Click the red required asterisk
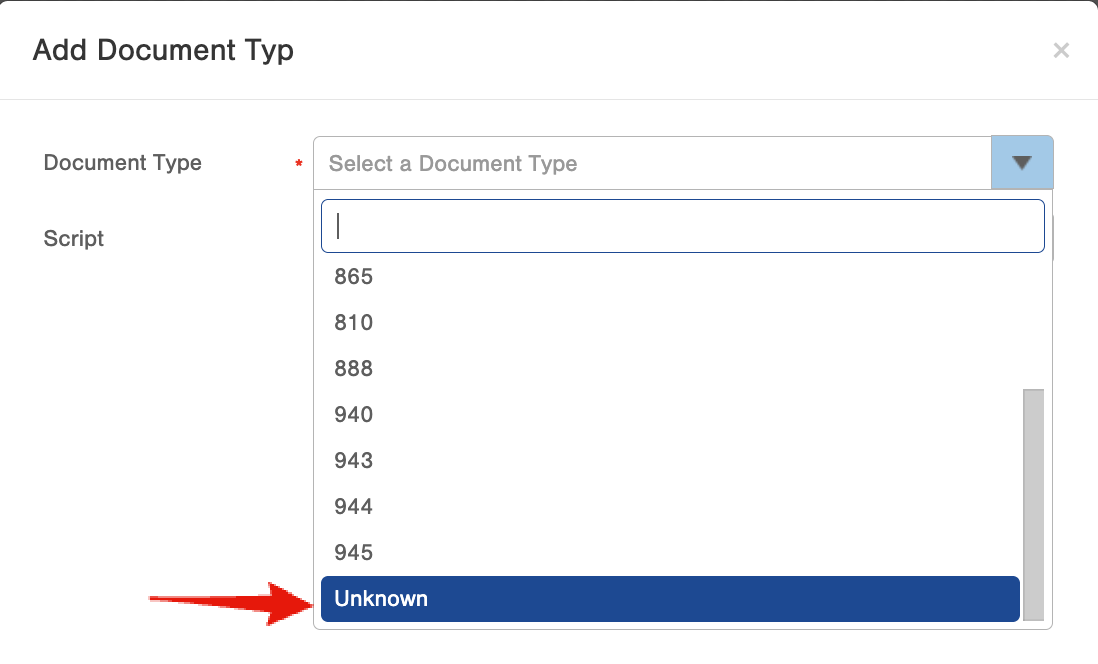Viewport: 1098px width, 664px height. point(298,164)
